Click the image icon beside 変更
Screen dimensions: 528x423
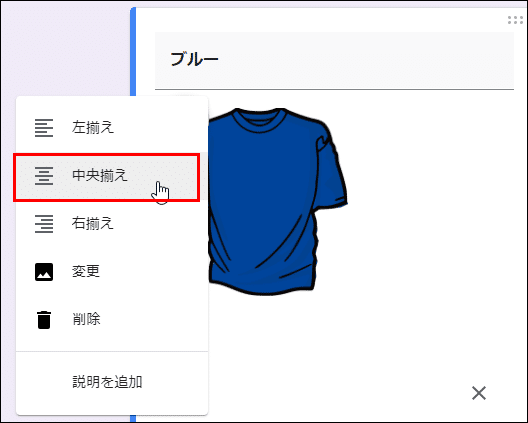tap(44, 272)
